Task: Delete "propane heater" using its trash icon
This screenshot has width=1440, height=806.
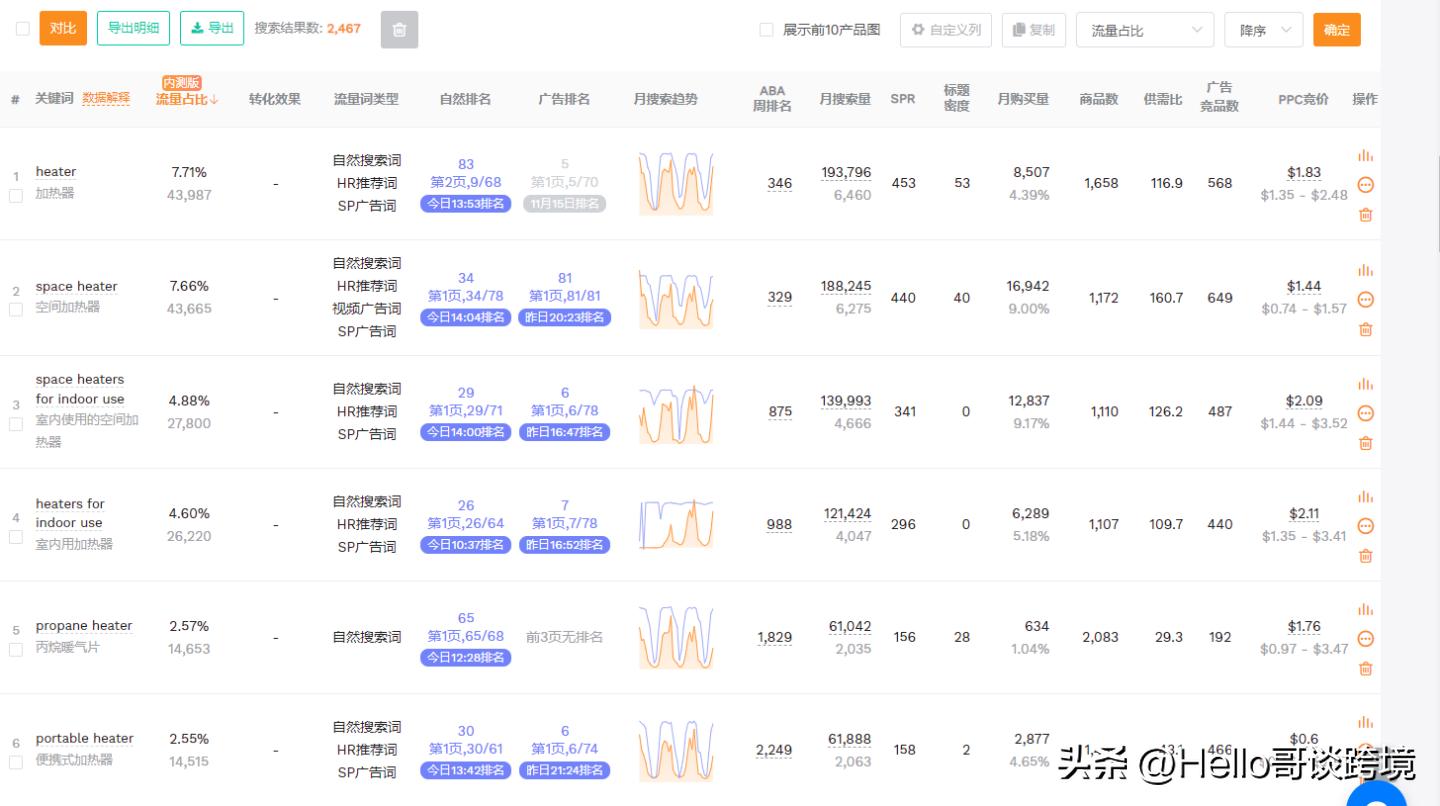Action: 1366,668
